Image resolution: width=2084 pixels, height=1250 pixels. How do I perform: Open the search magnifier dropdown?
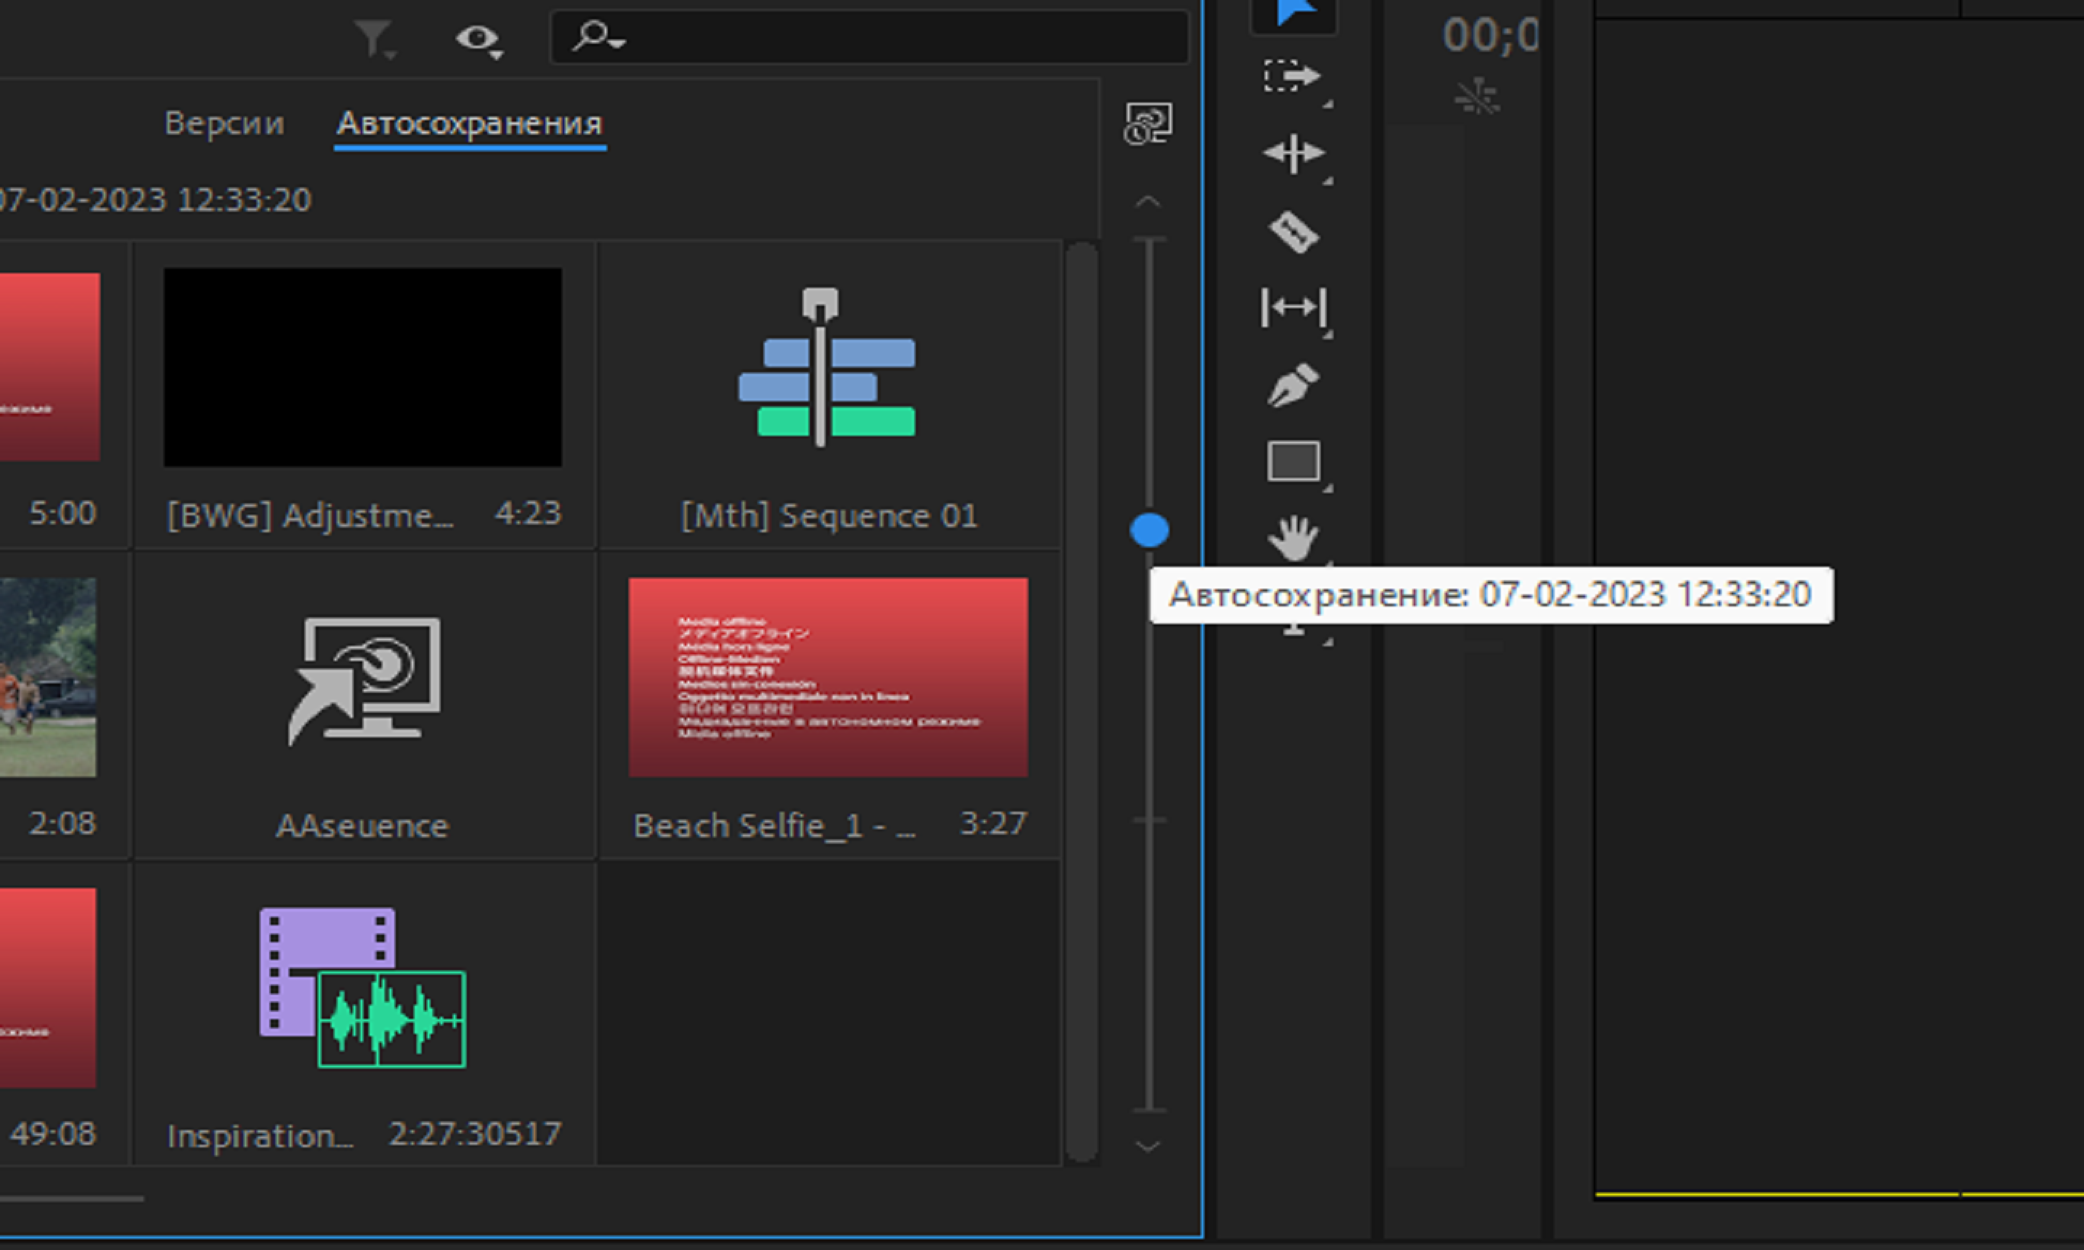[x=598, y=37]
